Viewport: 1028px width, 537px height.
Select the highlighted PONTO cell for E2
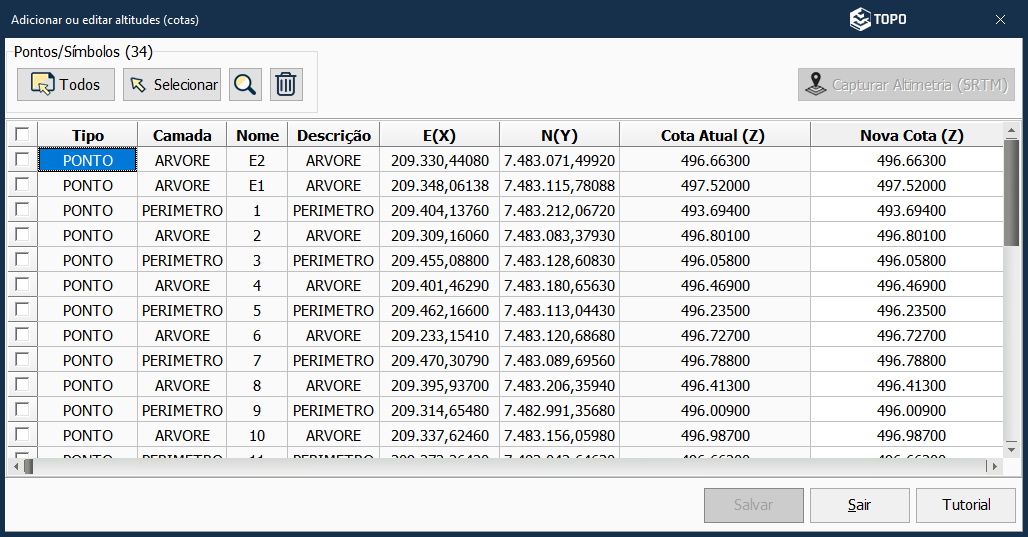(88, 160)
